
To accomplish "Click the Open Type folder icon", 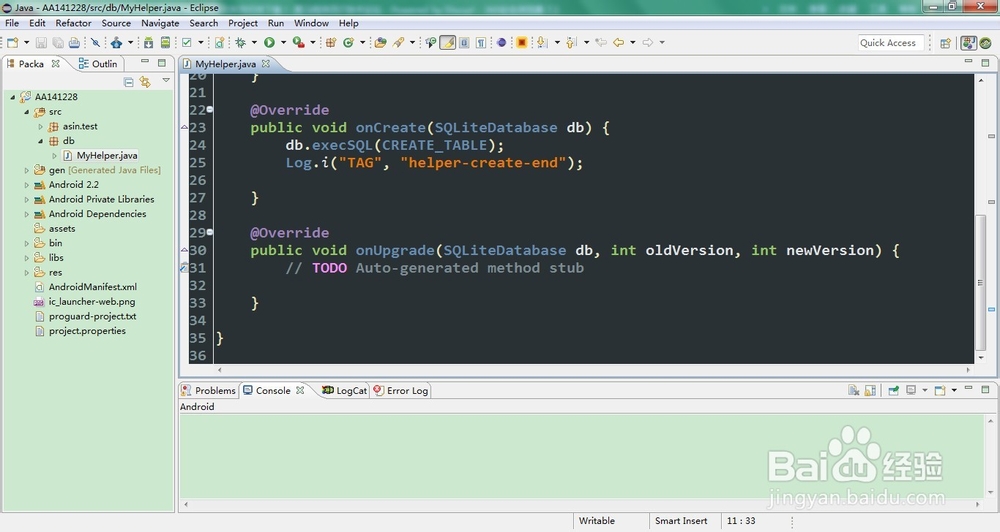I will (x=380, y=43).
